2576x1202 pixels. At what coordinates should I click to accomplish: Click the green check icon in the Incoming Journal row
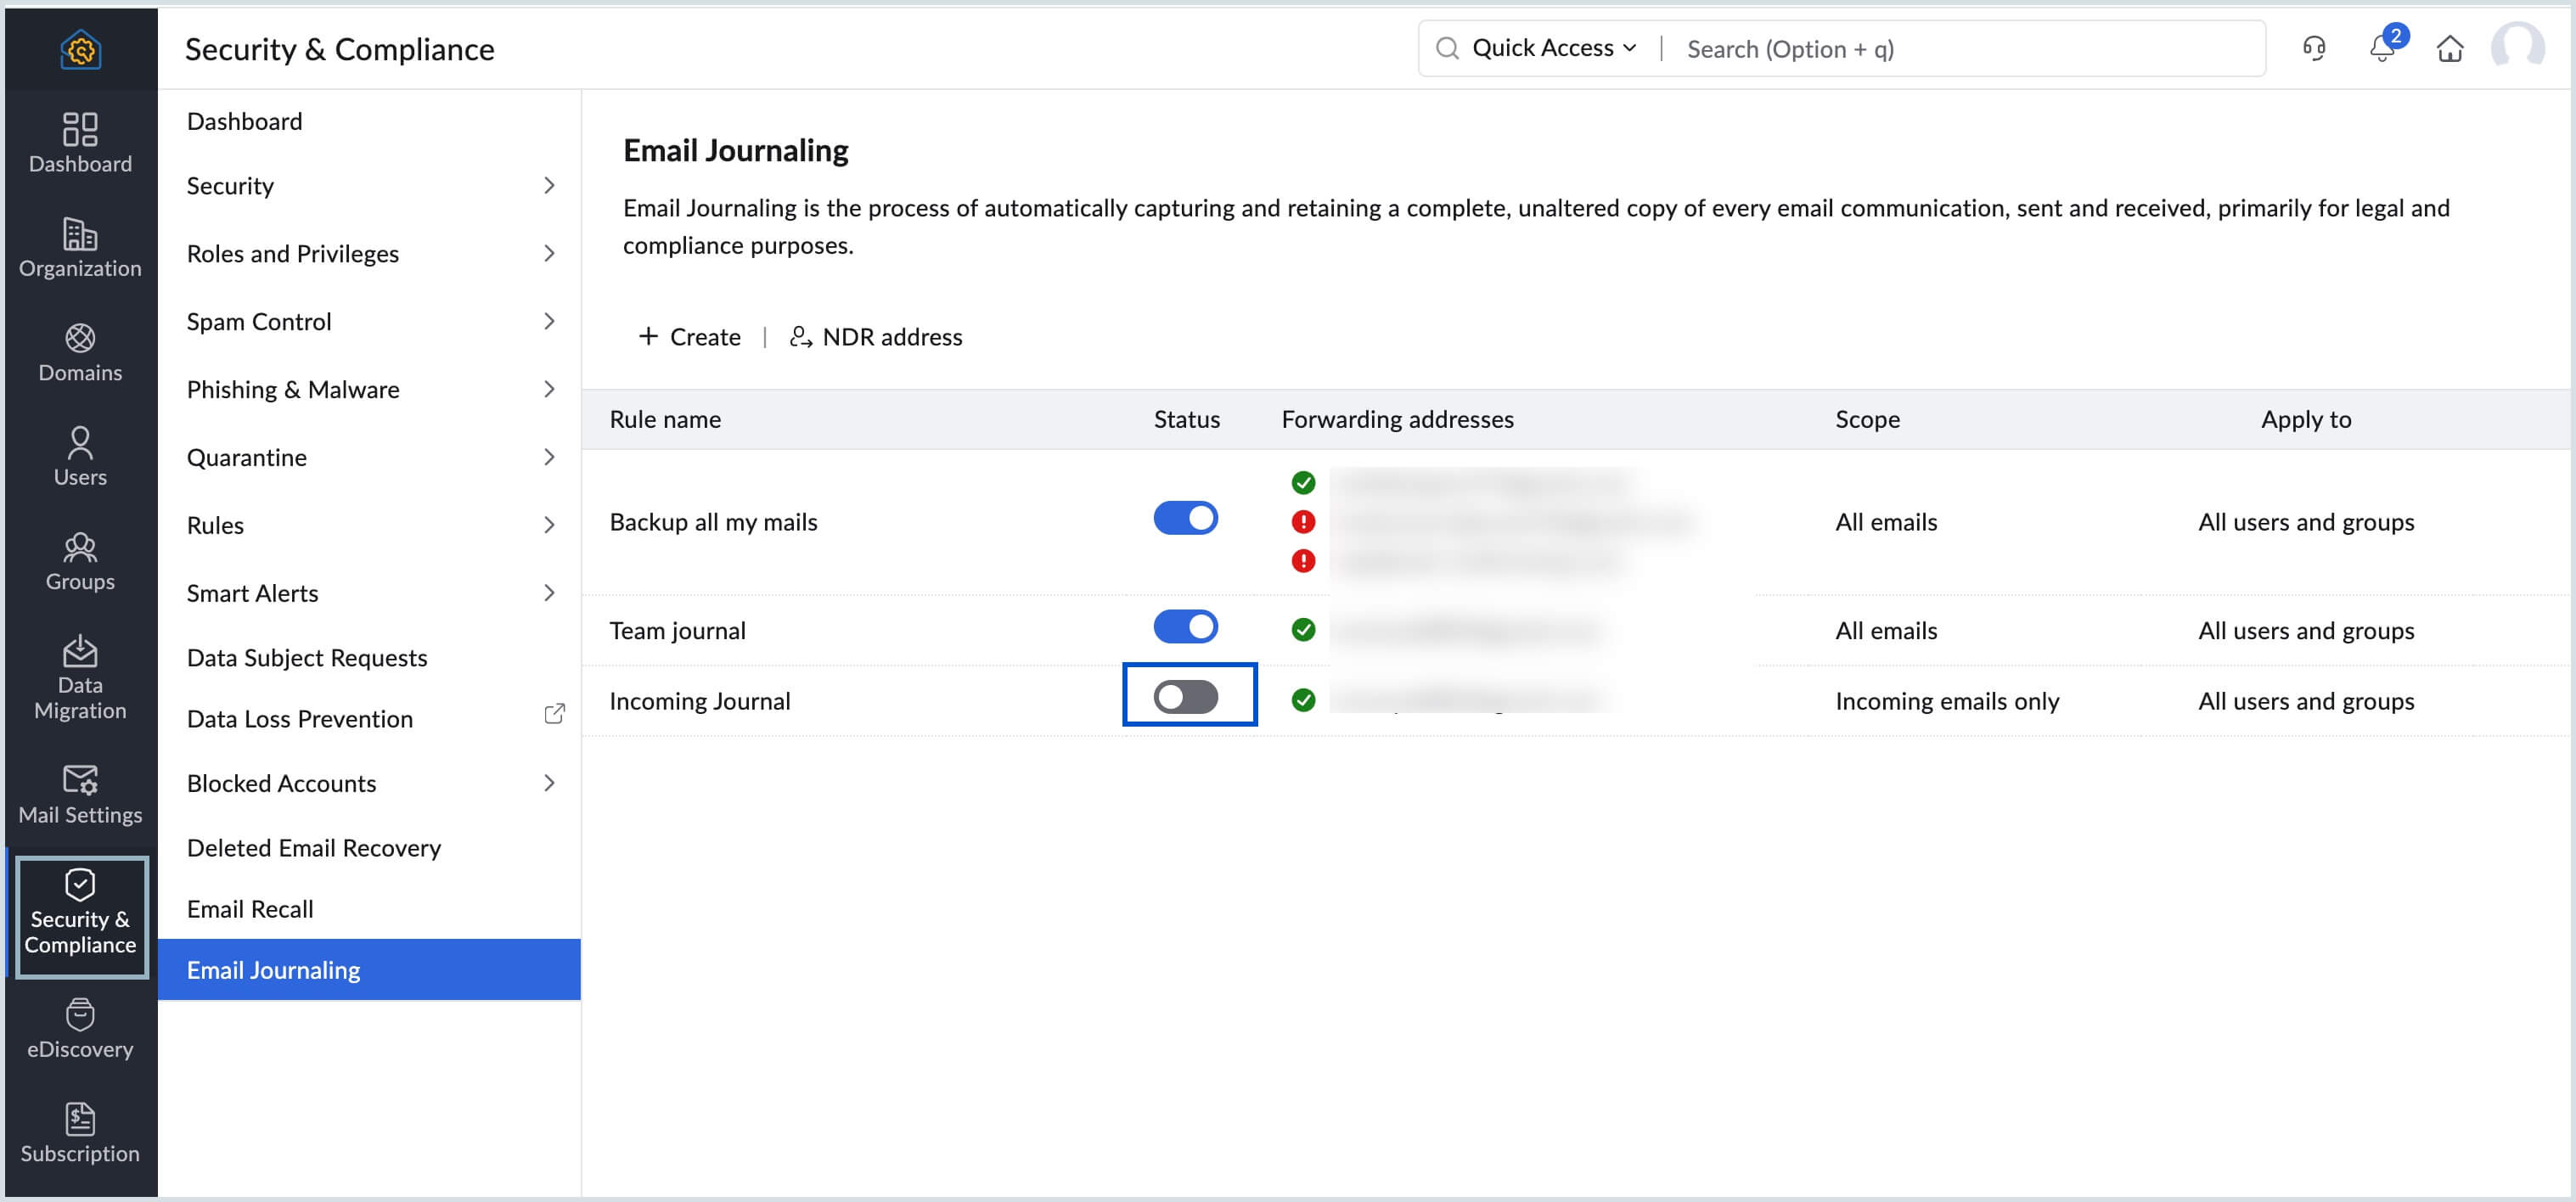click(x=1302, y=699)
